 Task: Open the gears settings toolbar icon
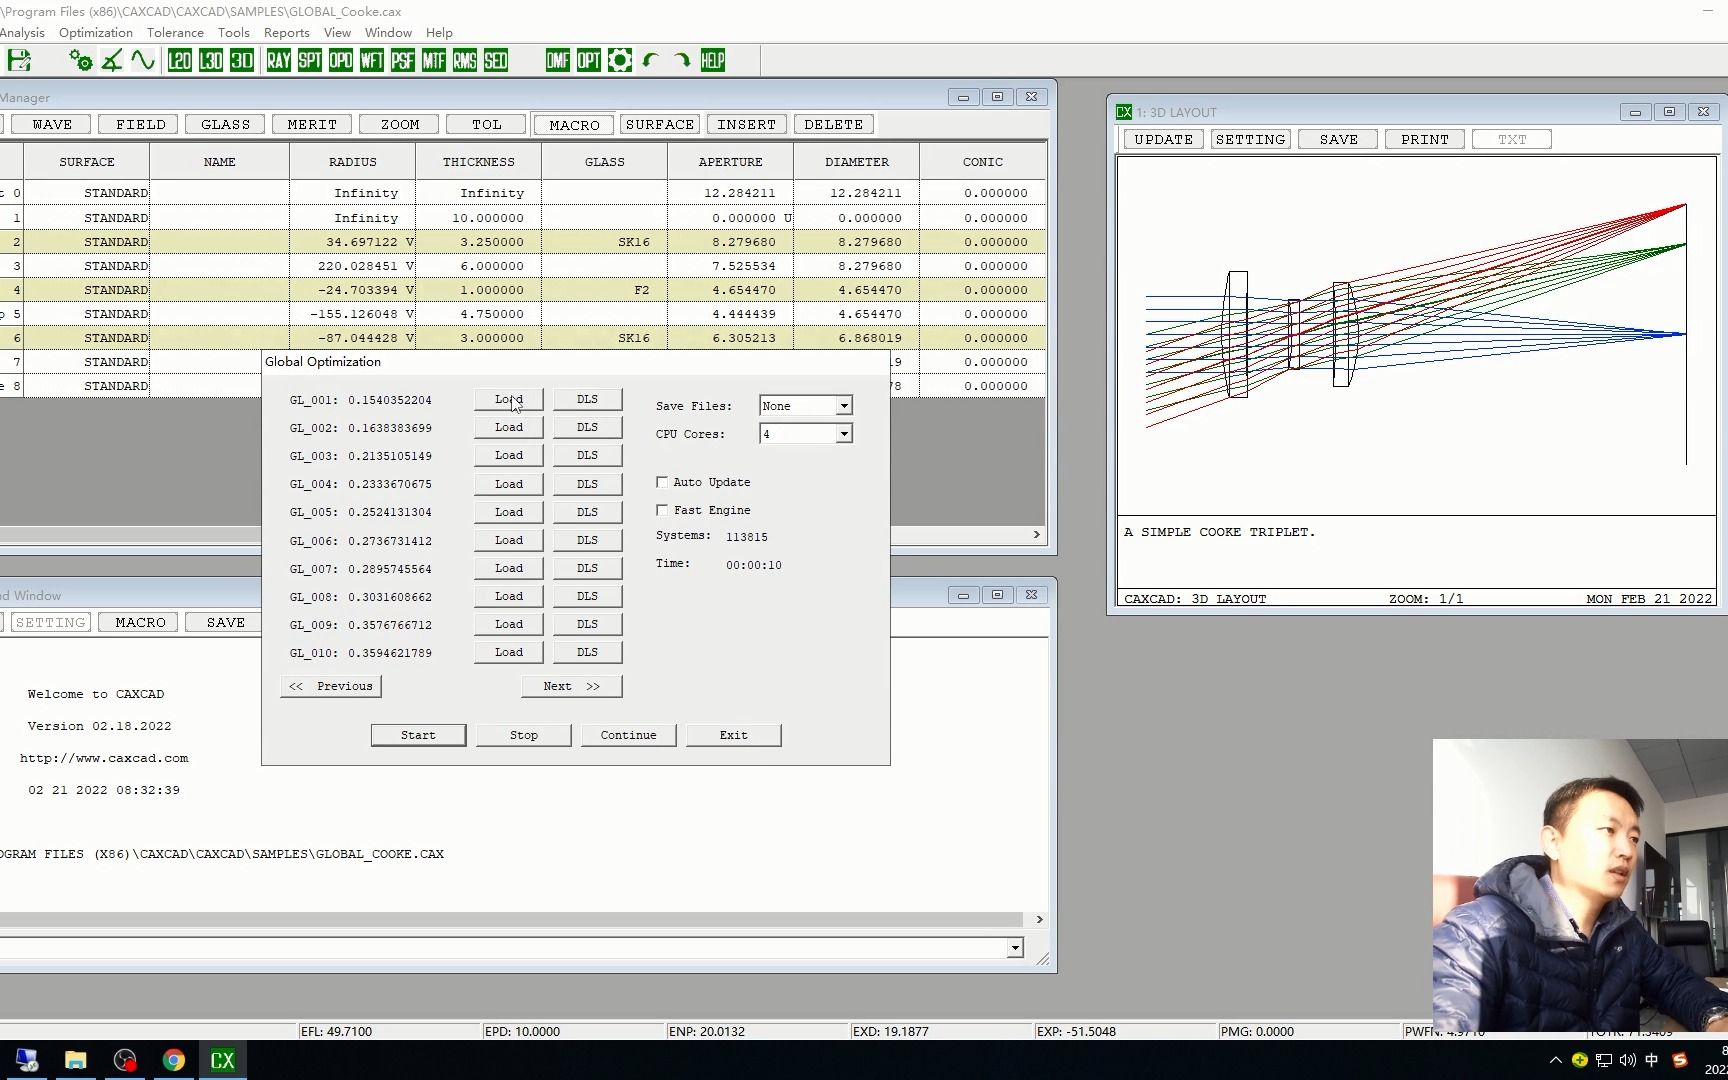81,60
